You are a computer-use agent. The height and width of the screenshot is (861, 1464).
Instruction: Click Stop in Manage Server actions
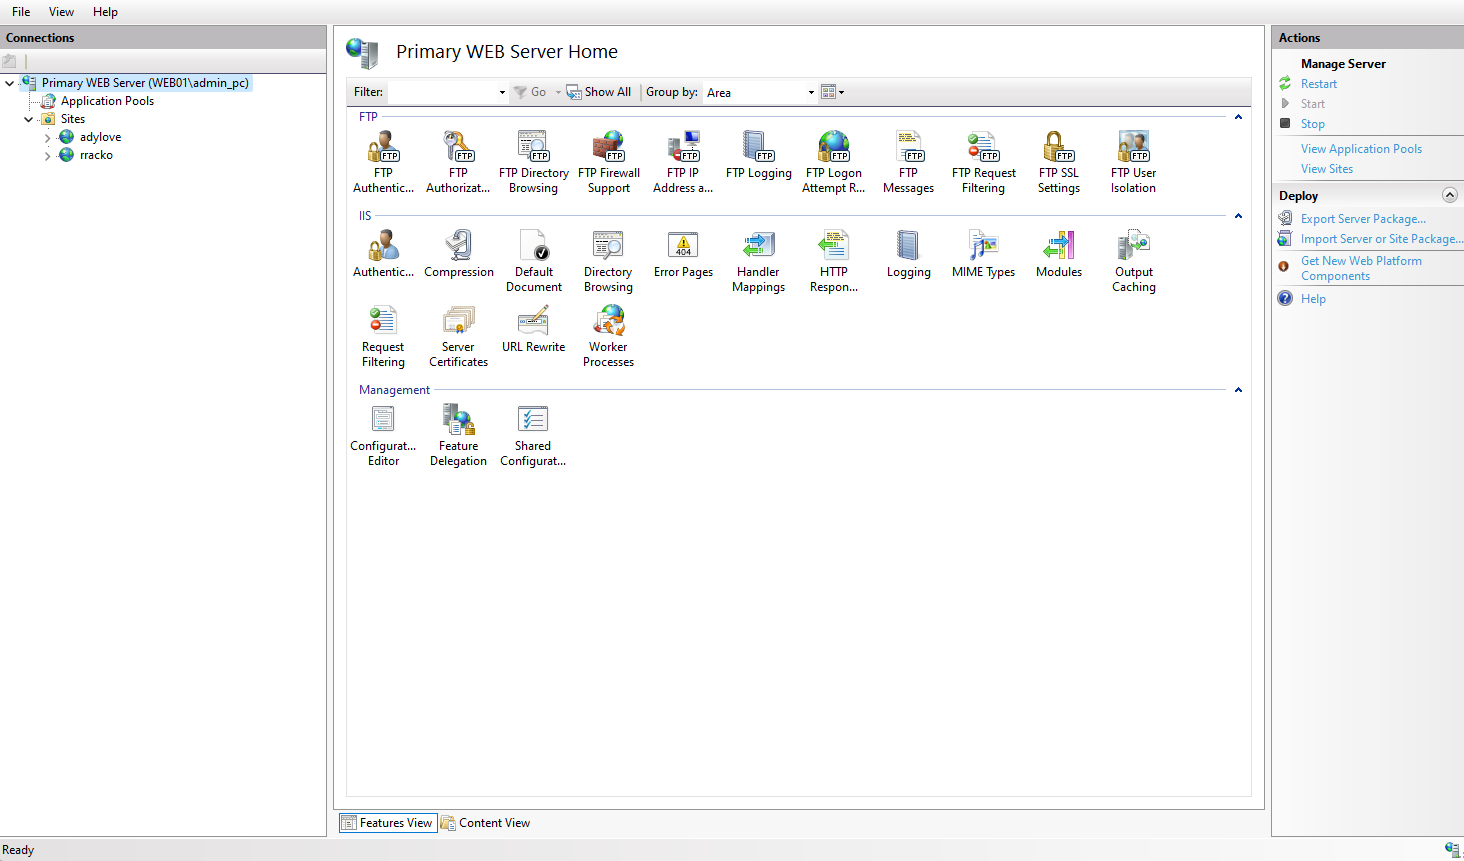[1312, 124]
